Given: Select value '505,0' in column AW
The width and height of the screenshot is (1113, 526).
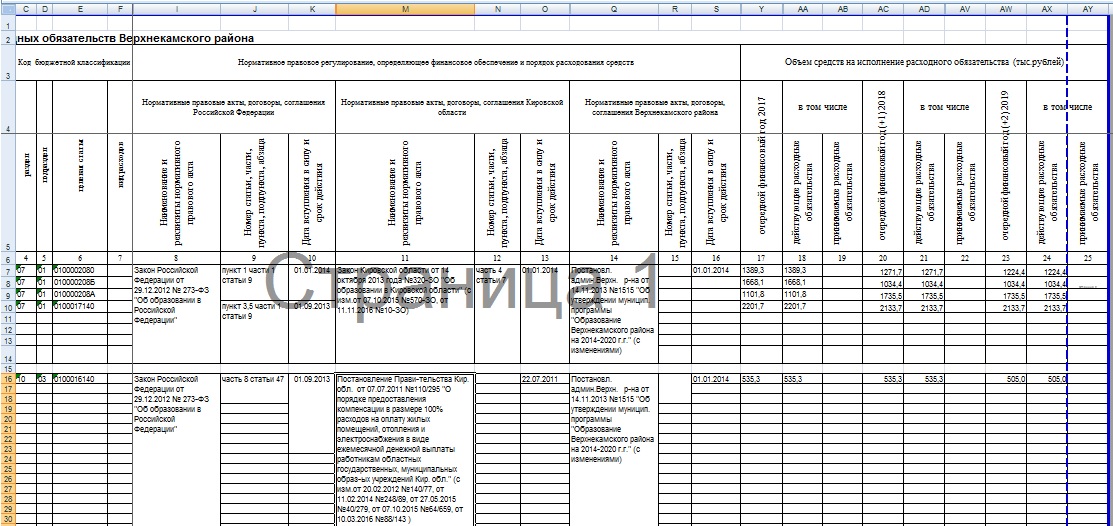Looking at the screenshot, I should (1005, 379).
